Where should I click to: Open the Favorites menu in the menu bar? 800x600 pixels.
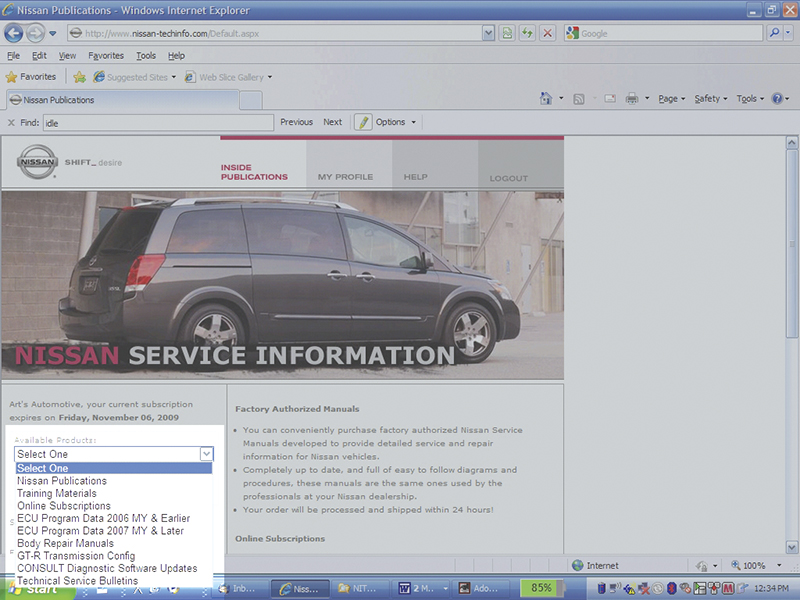coord(106,56)
